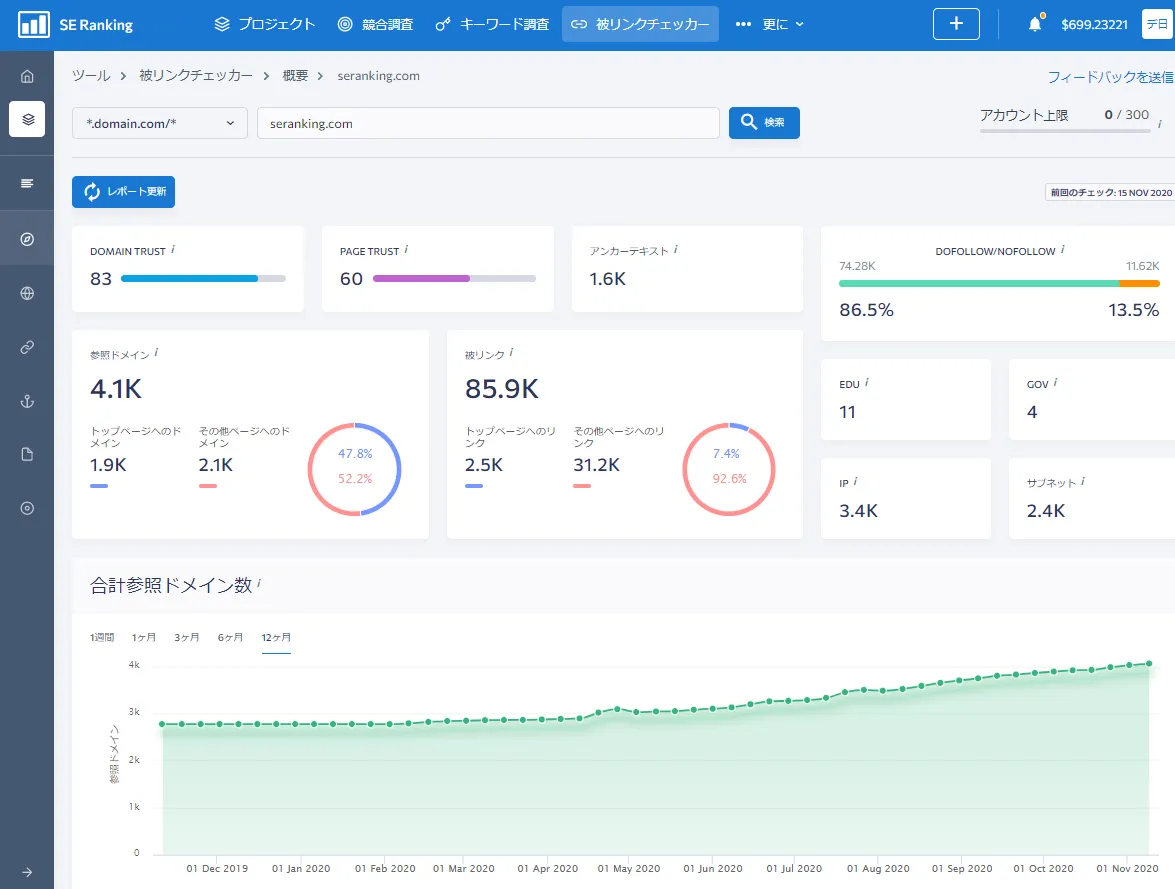Click the 前回のチェック date label
The image size is (1175, 889).
coord(1110,193)
